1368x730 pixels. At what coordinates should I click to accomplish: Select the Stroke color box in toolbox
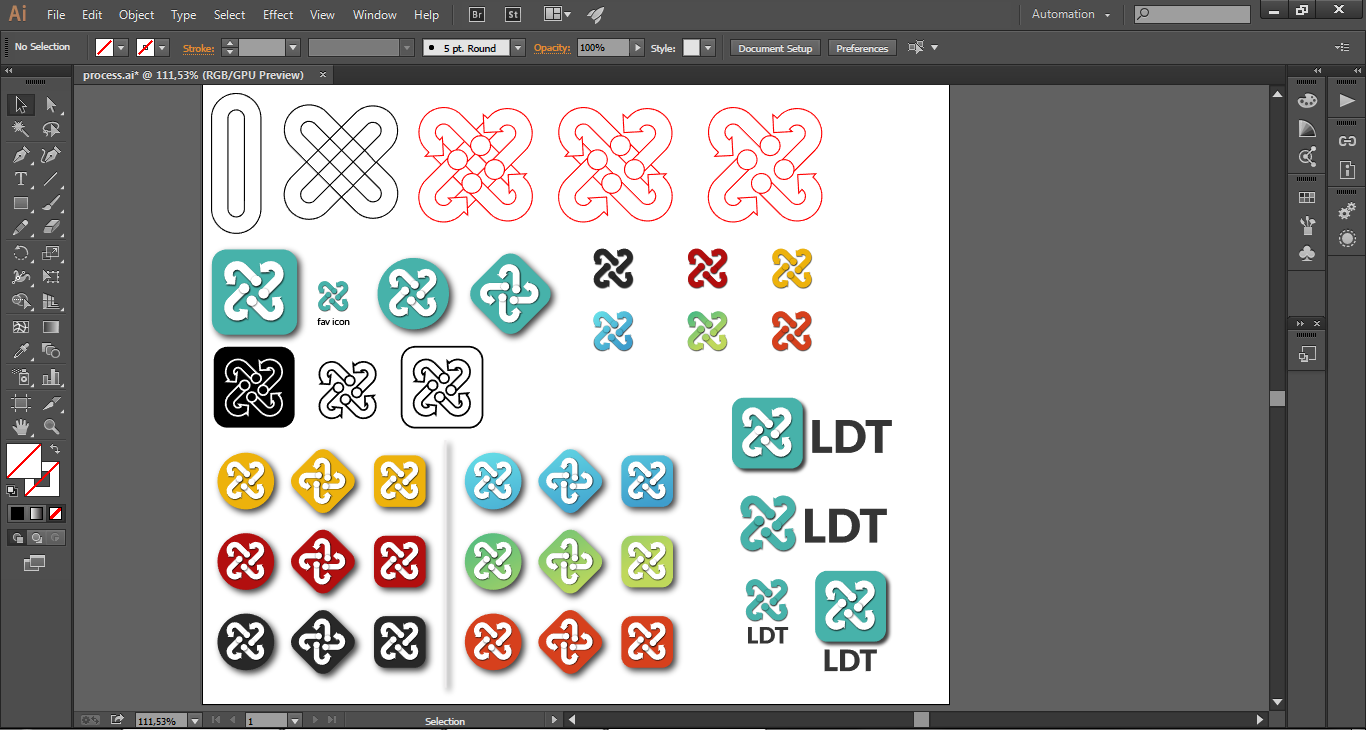(x=43, y=479)
